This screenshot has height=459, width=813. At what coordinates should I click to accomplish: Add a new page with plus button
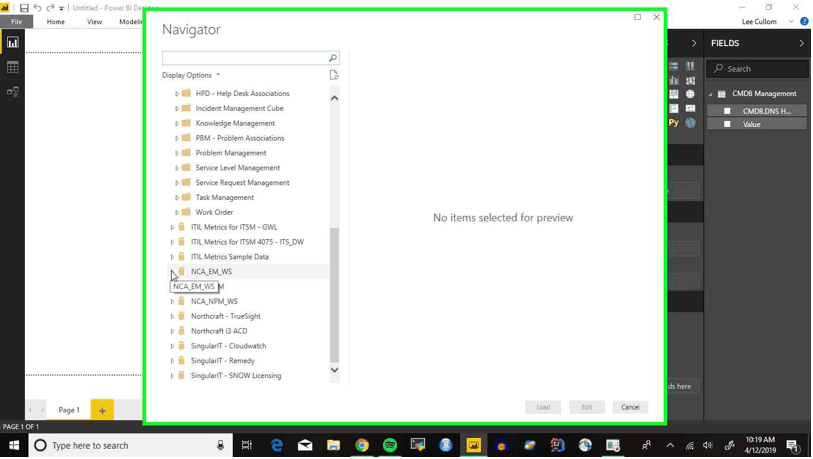(x=102, y=410)
